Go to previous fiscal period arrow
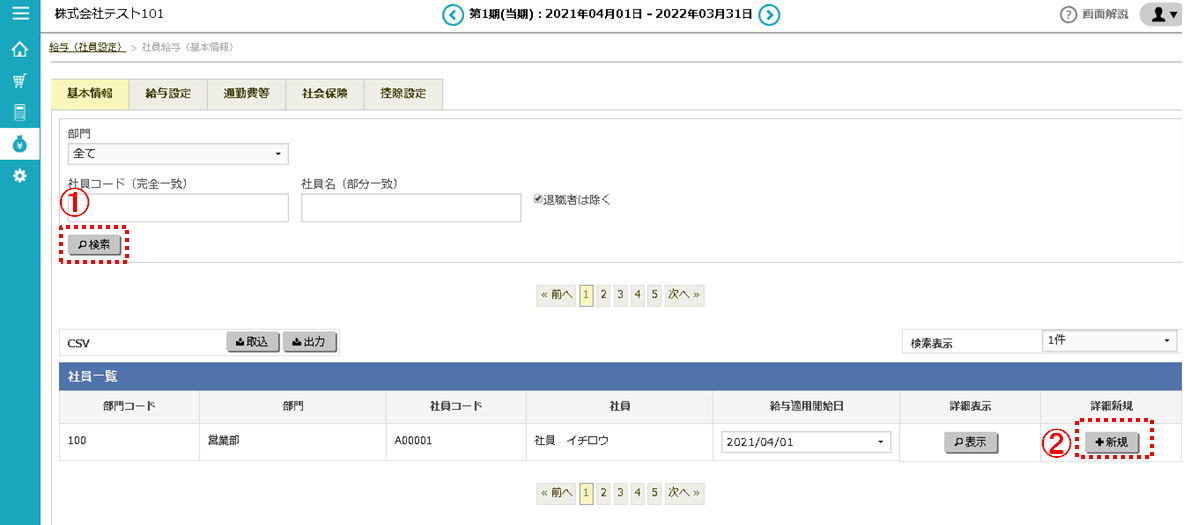Viewport: 1187px width, 525px height. tap(454, 14)
